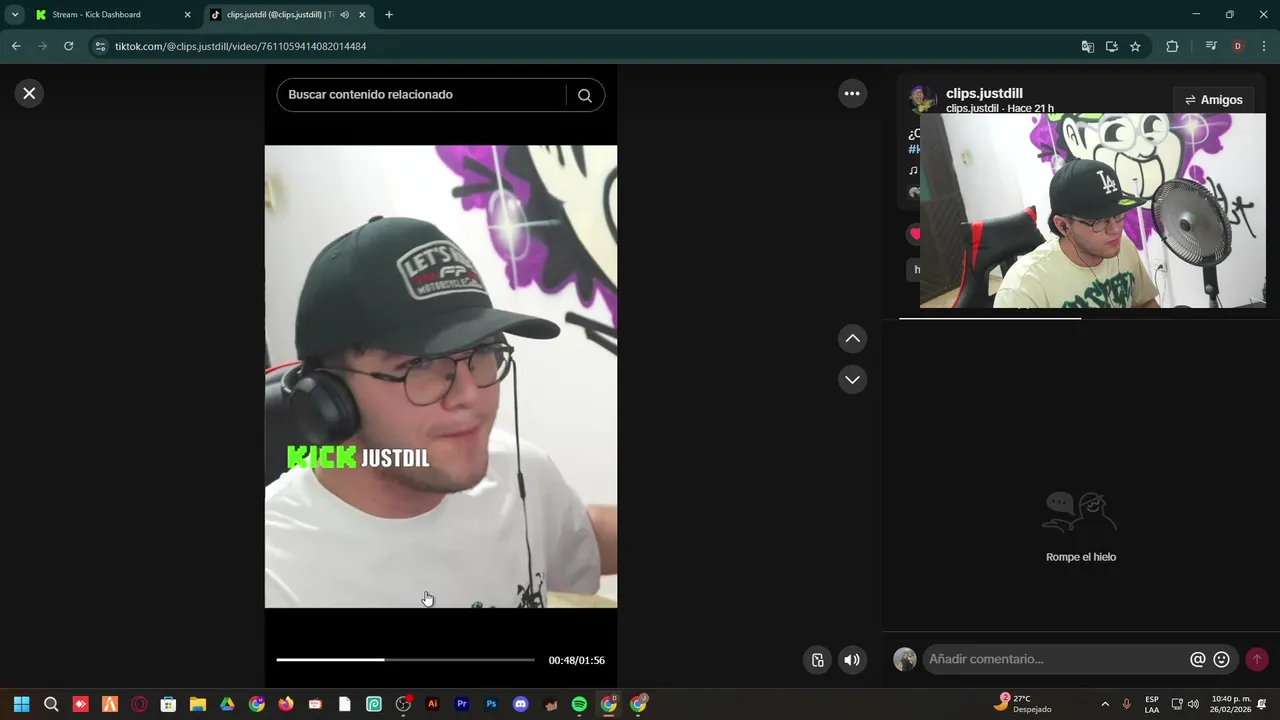
Task: Switch to Stream - Kick Dashboard tab
Action: tap(113, 15)
